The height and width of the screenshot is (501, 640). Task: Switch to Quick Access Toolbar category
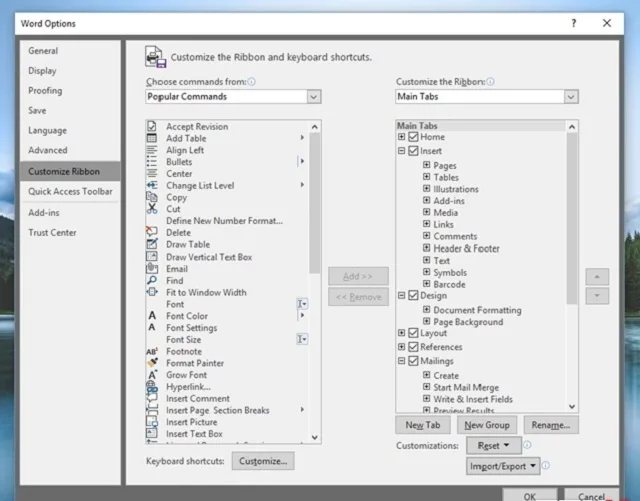point(70,191)
